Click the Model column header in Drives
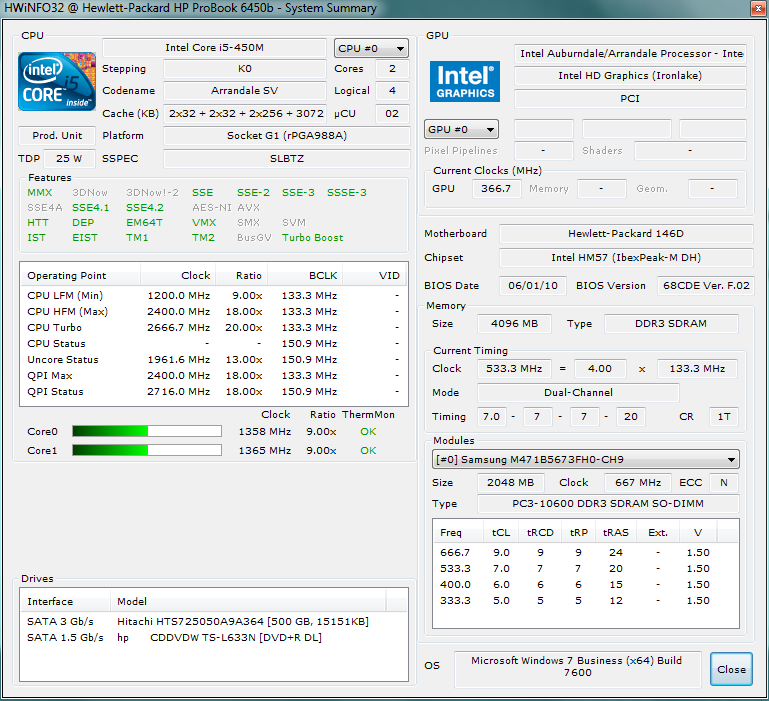 coord(248,601)
